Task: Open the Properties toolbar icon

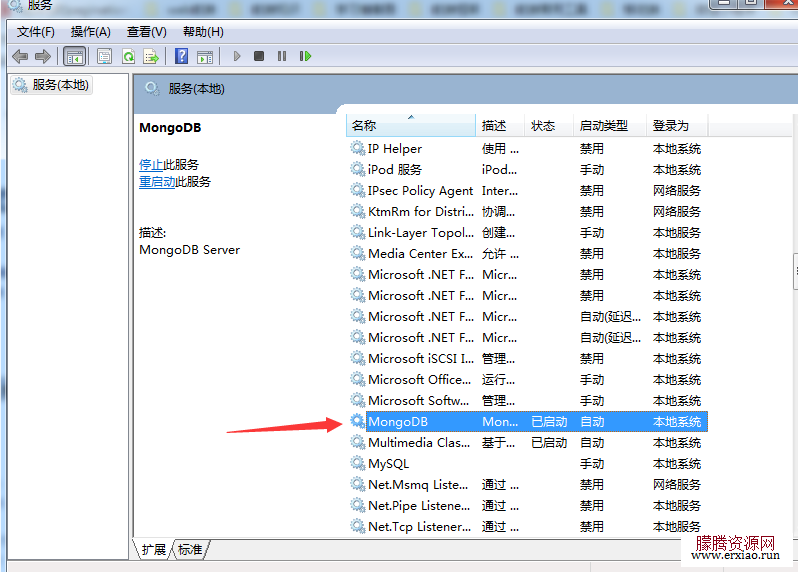Action: pyautogui.click(x=104, y=56)
